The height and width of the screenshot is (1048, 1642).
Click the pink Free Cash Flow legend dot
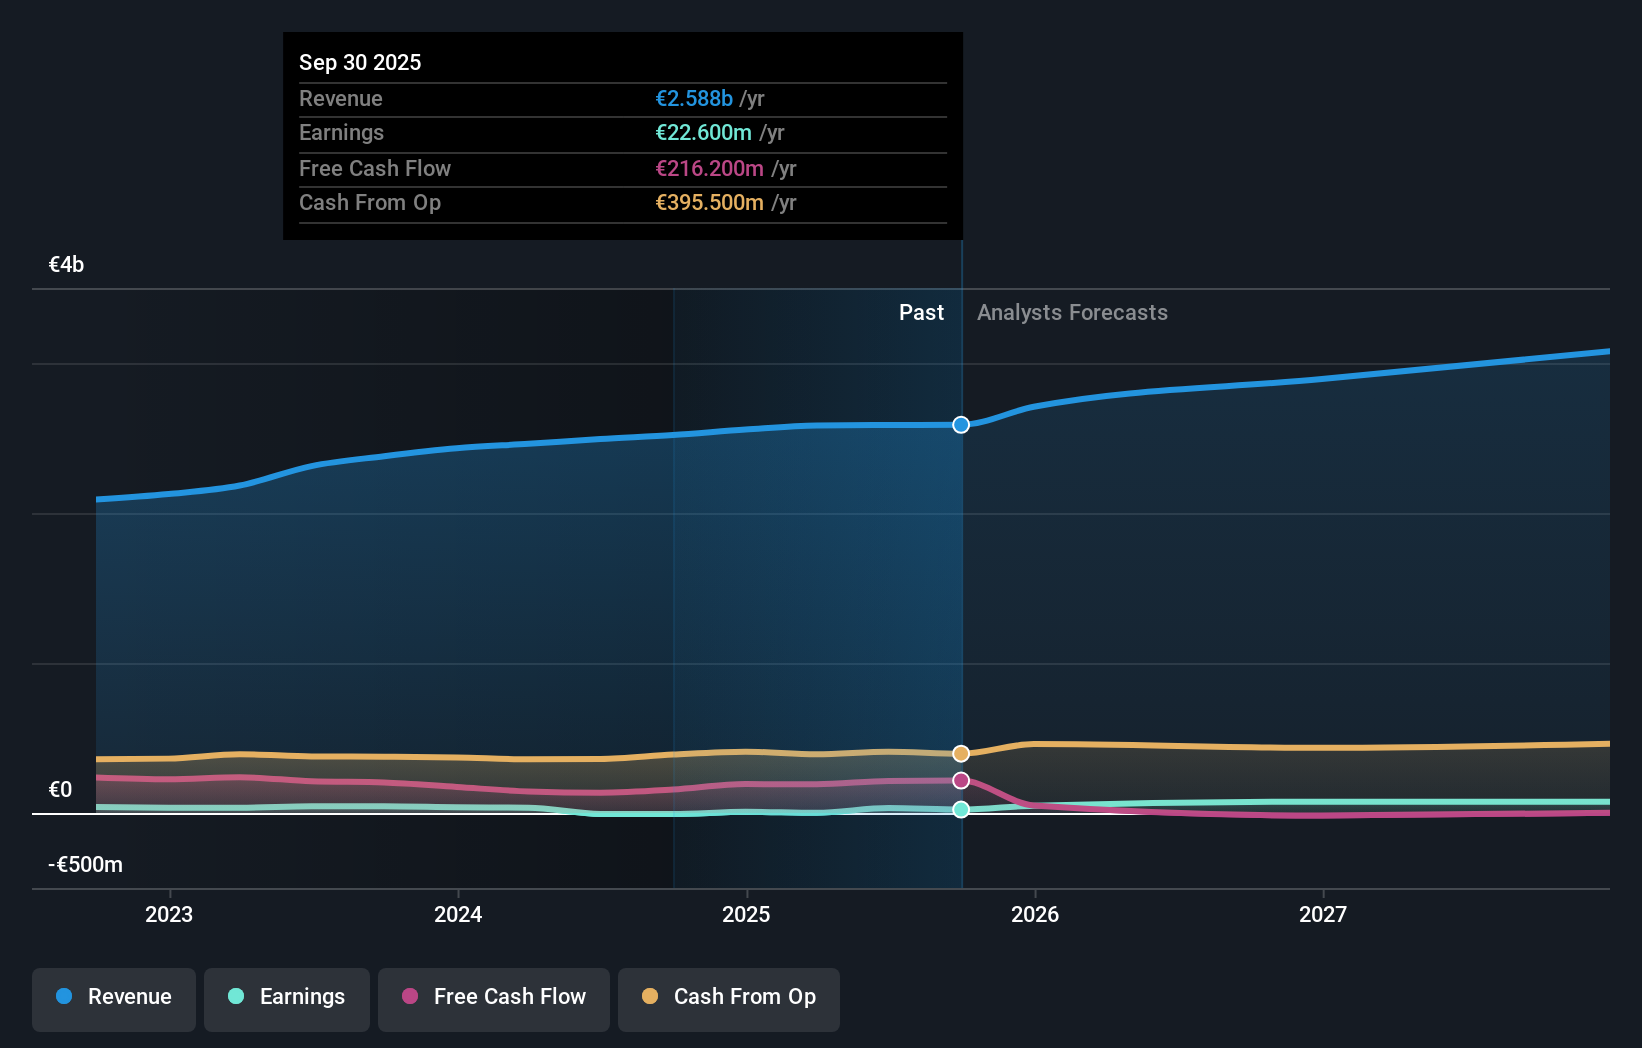pyautogui.click(x=409, y=997)
